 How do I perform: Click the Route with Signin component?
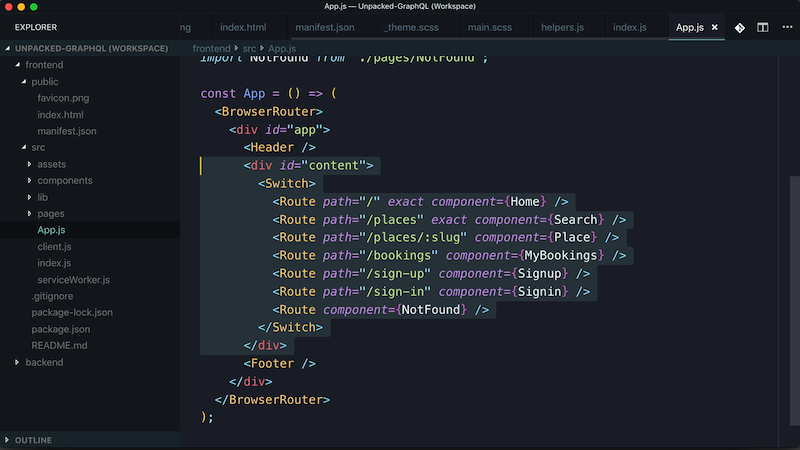click(x=431, y=292)
